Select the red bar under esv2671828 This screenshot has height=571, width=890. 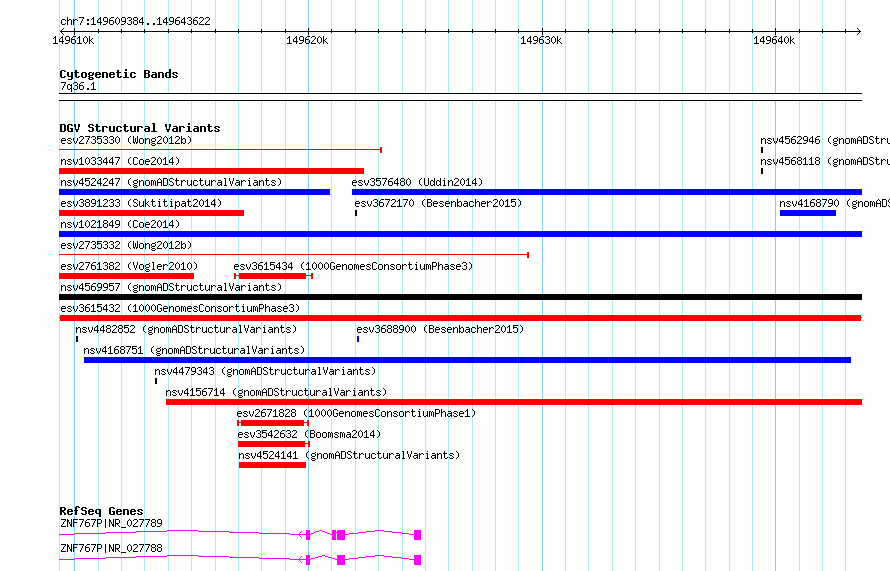coord(272,423)
